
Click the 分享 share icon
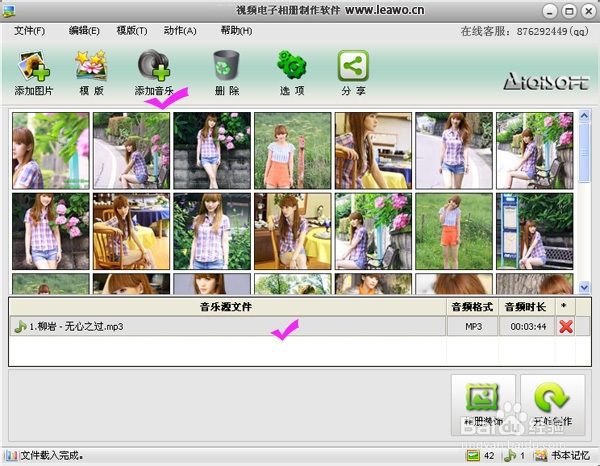(353, 65)
